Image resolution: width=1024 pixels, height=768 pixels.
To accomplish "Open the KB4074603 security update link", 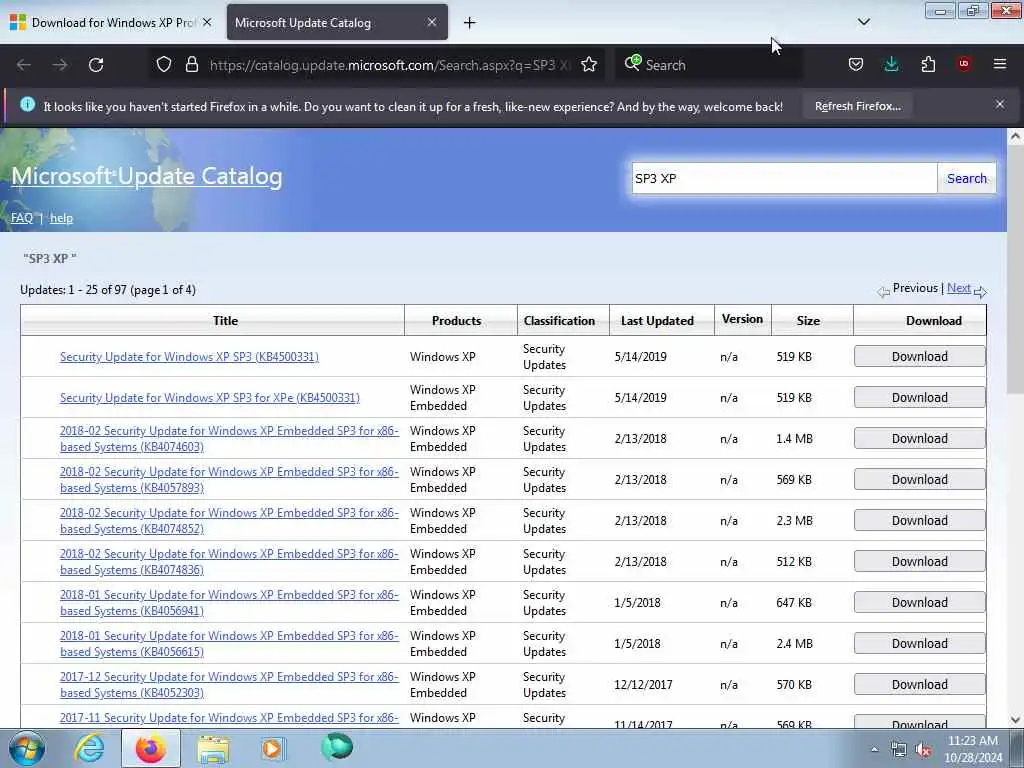I will (229, 439).
